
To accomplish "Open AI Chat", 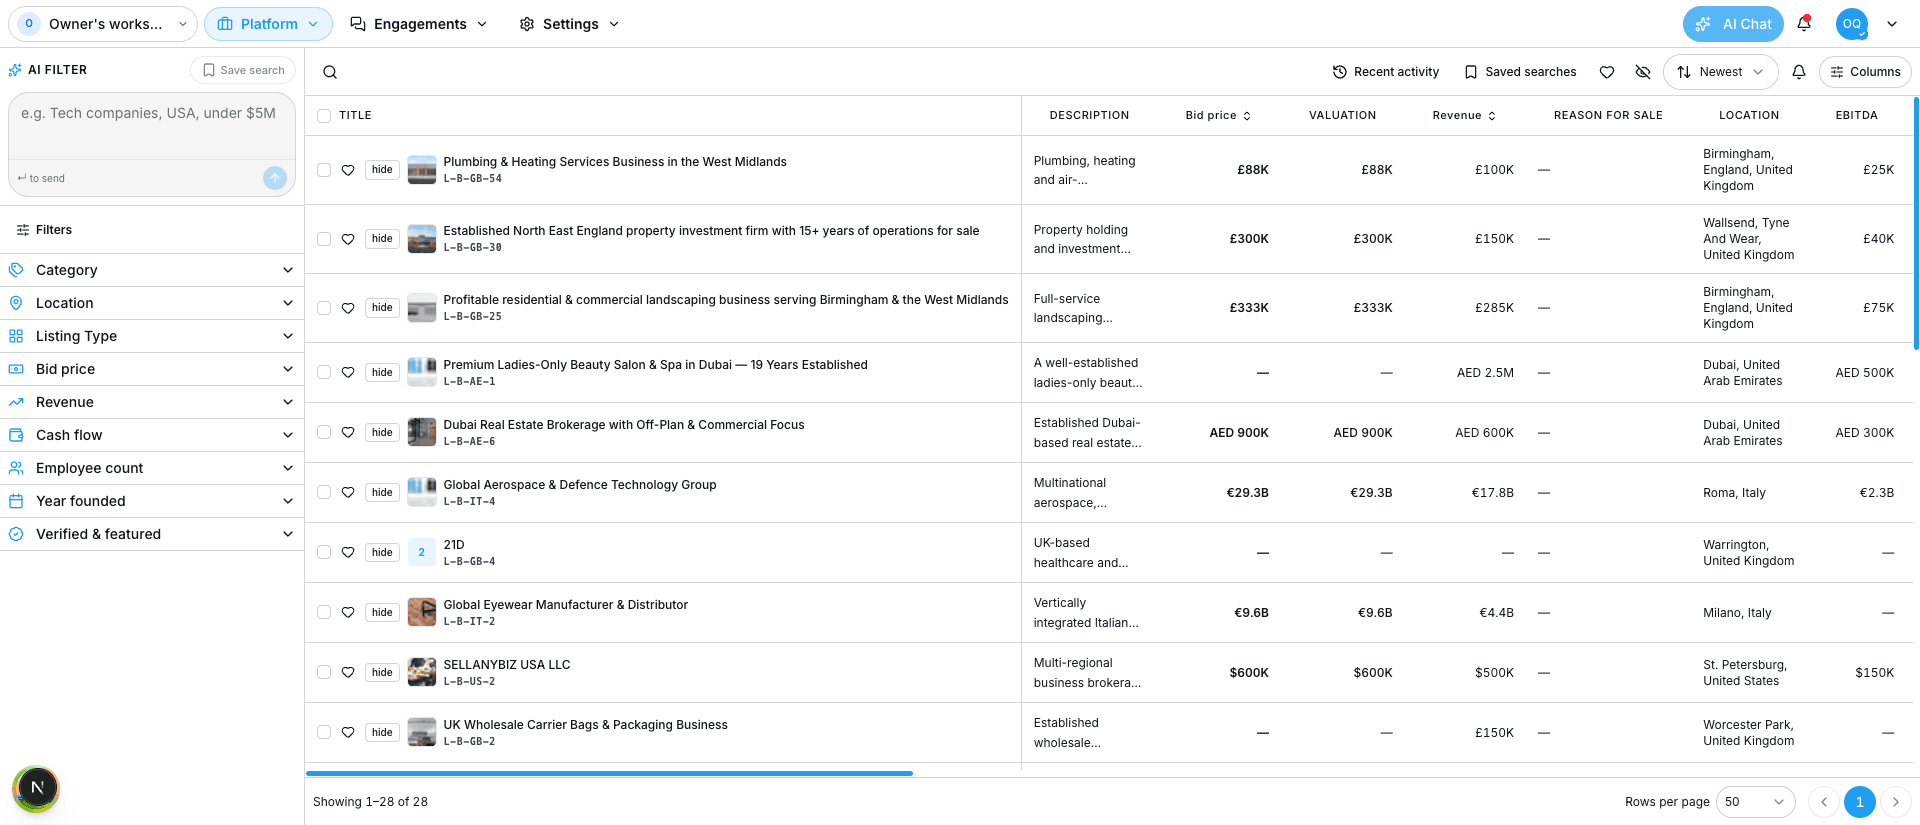I will point(1733,24).
